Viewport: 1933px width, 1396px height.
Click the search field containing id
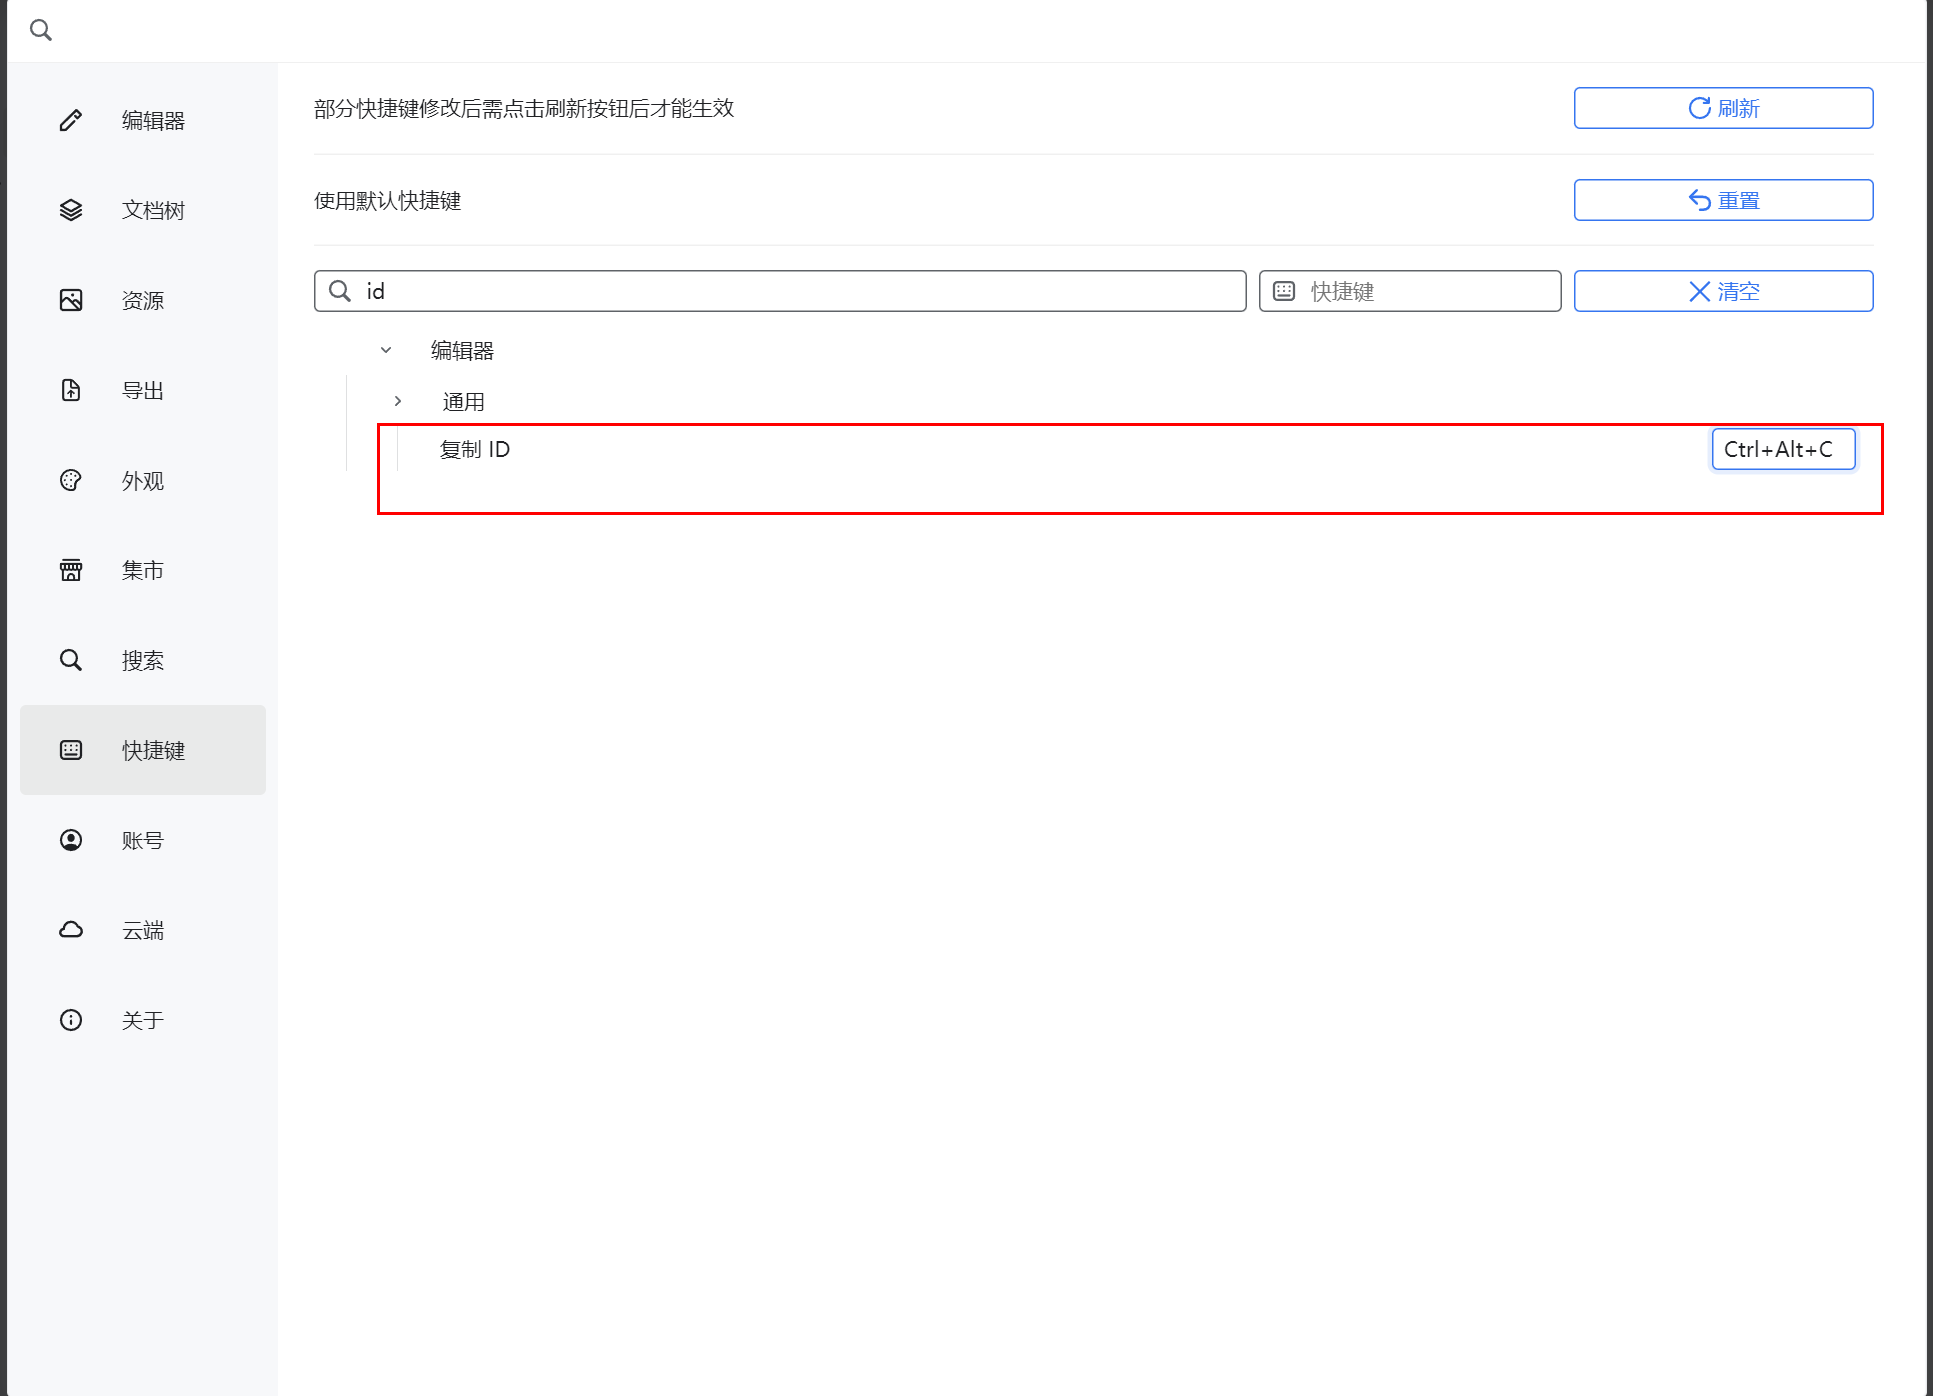(x=800, y=291)
